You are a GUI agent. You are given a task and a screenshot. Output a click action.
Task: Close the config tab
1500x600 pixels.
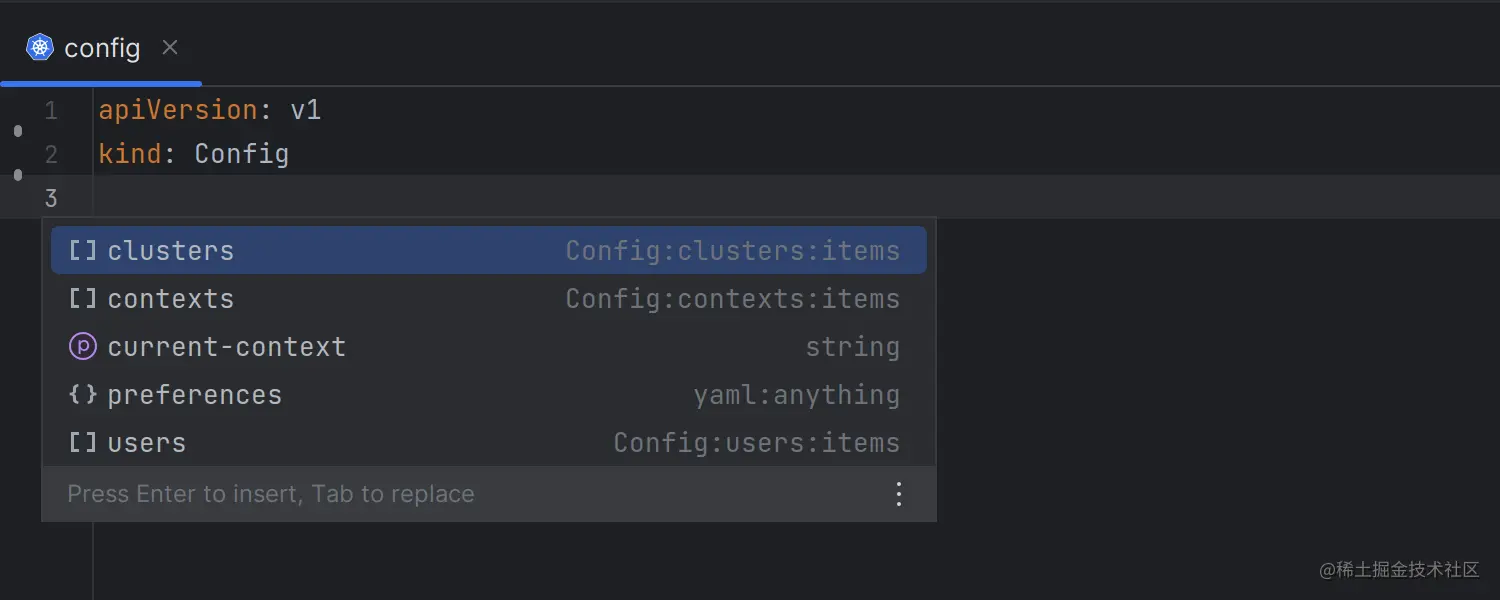click(169, 46)
